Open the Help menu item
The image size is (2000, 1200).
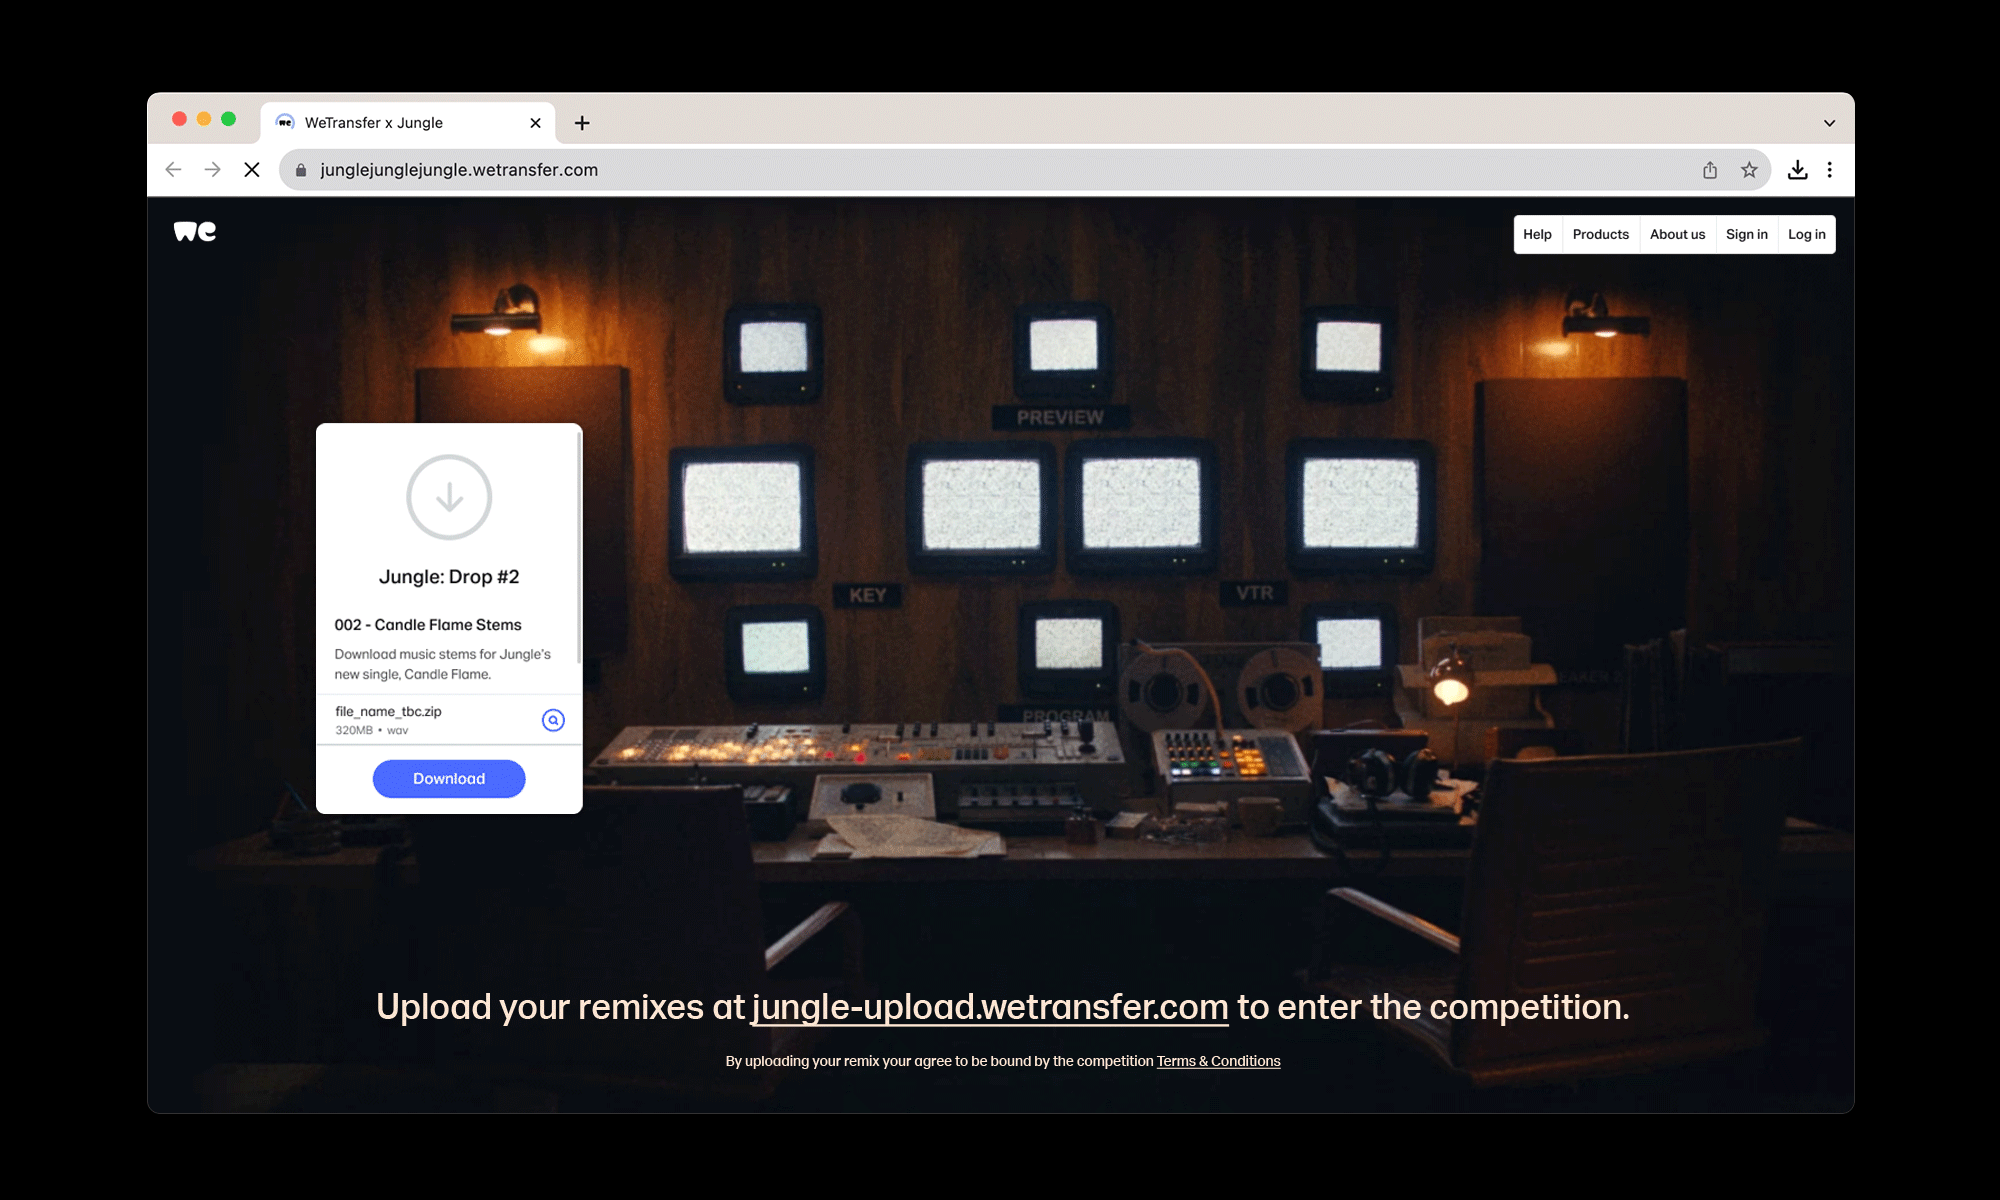pyautogui.click(x=1537, y=235)
